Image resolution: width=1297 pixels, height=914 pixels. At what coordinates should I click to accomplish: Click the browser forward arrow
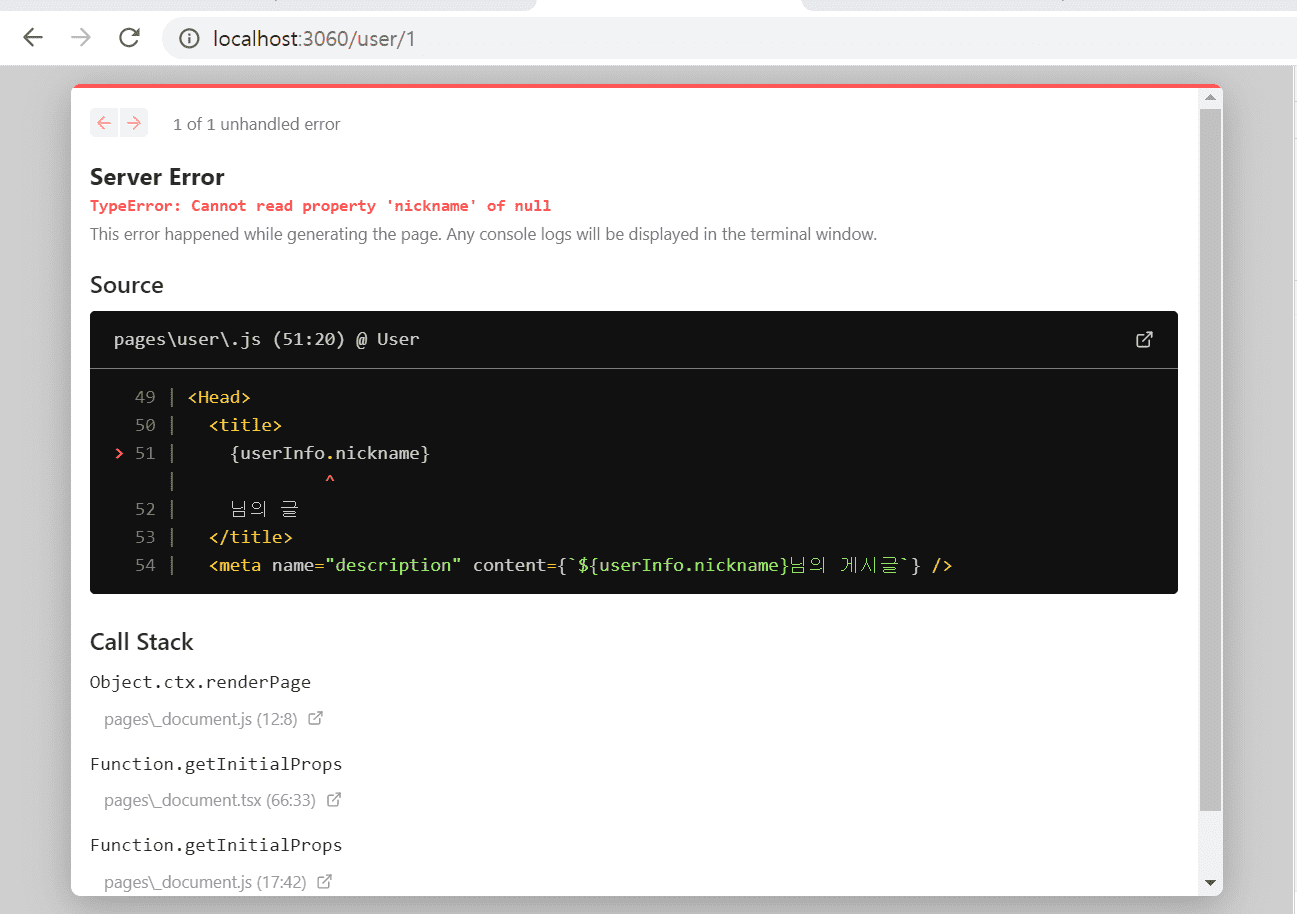pyautogui.click(x=81, y=38)
